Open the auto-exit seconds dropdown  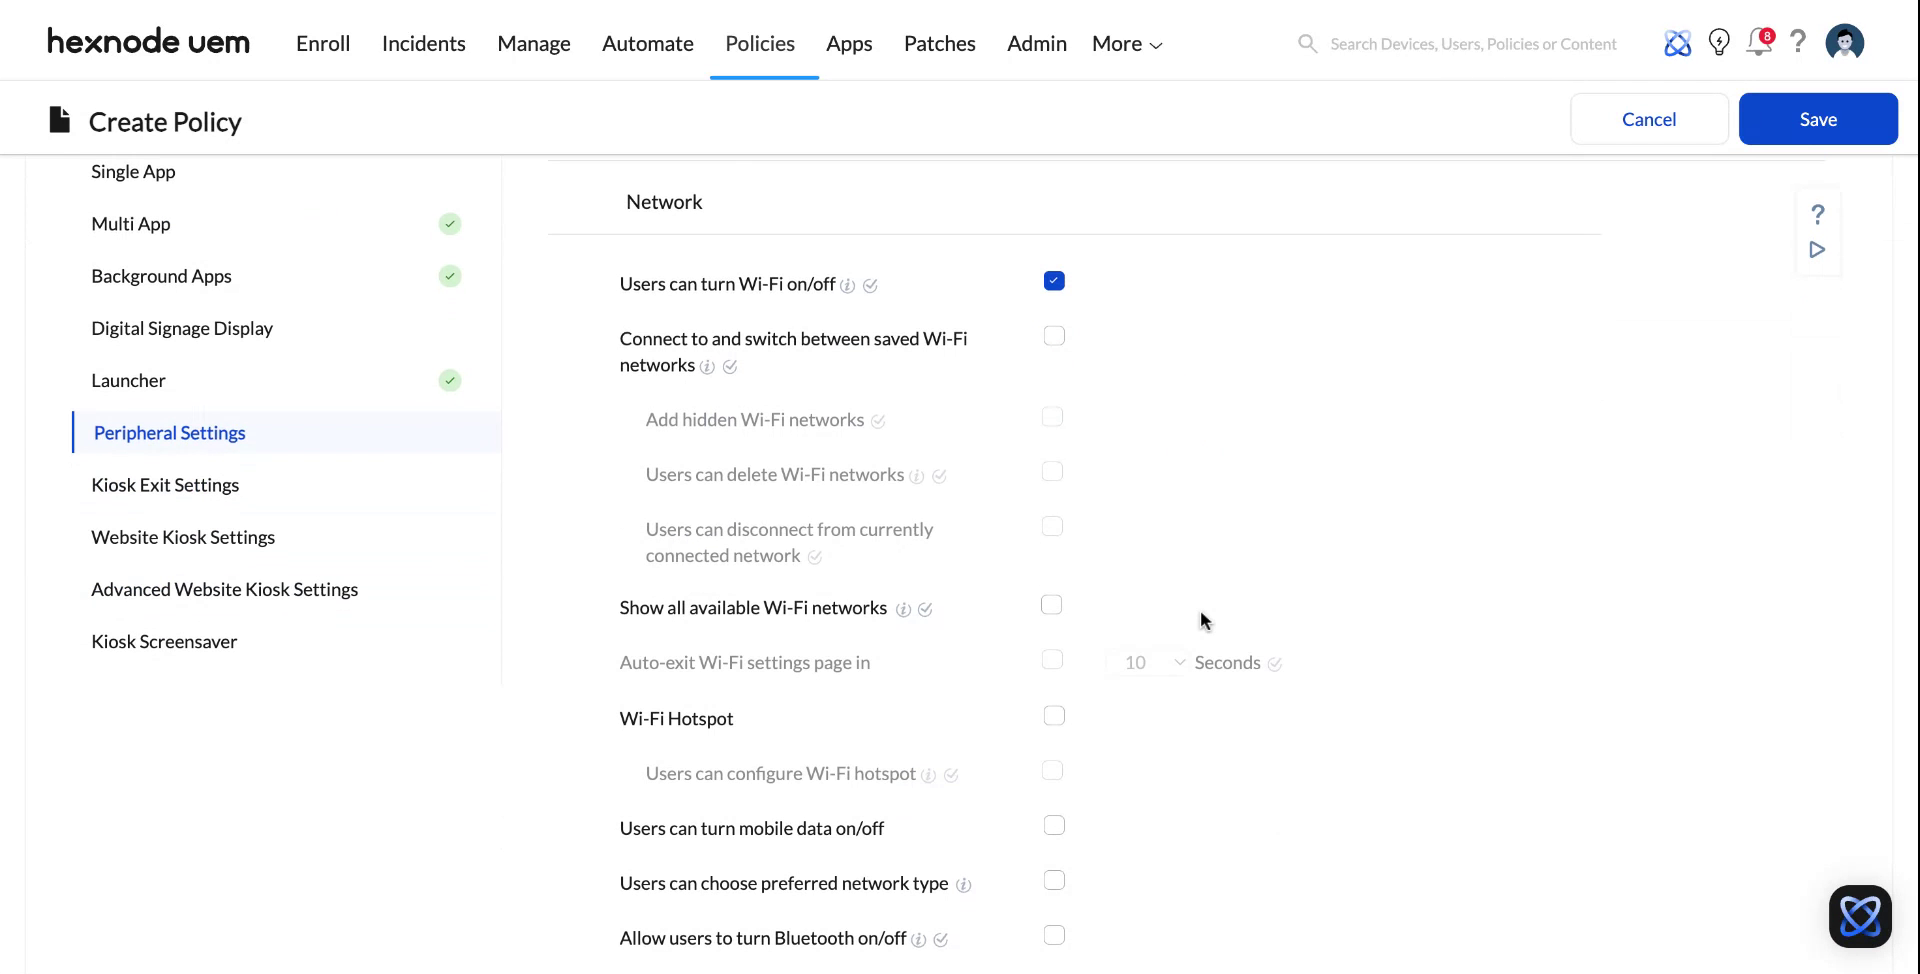1178,662
